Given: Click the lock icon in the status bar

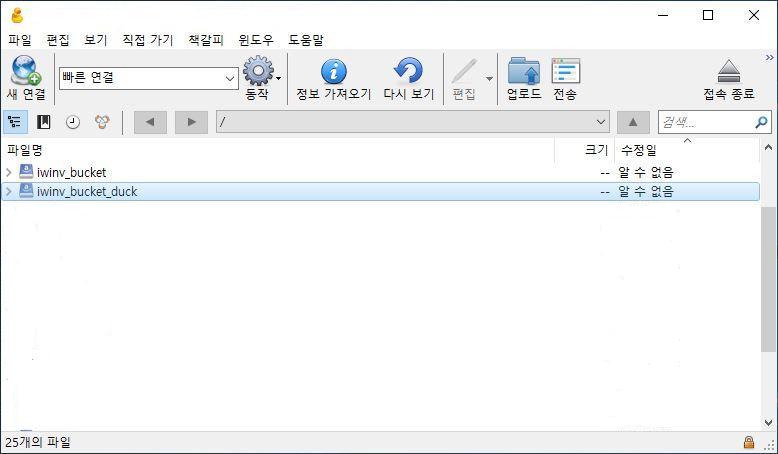Looking at the screenshot, I should 749,442.
